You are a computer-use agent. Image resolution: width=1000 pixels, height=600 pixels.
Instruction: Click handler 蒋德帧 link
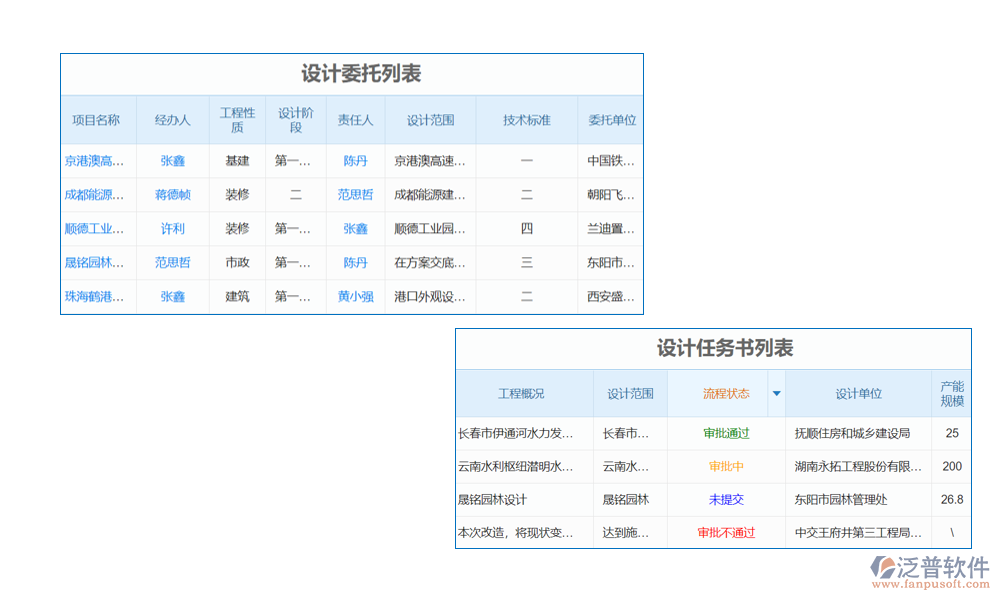[173, 195]
